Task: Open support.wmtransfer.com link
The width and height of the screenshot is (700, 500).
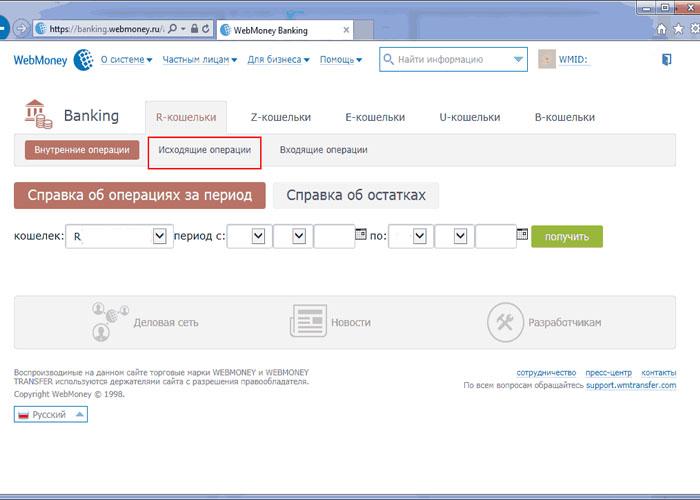Action: [x=631, y=385]
